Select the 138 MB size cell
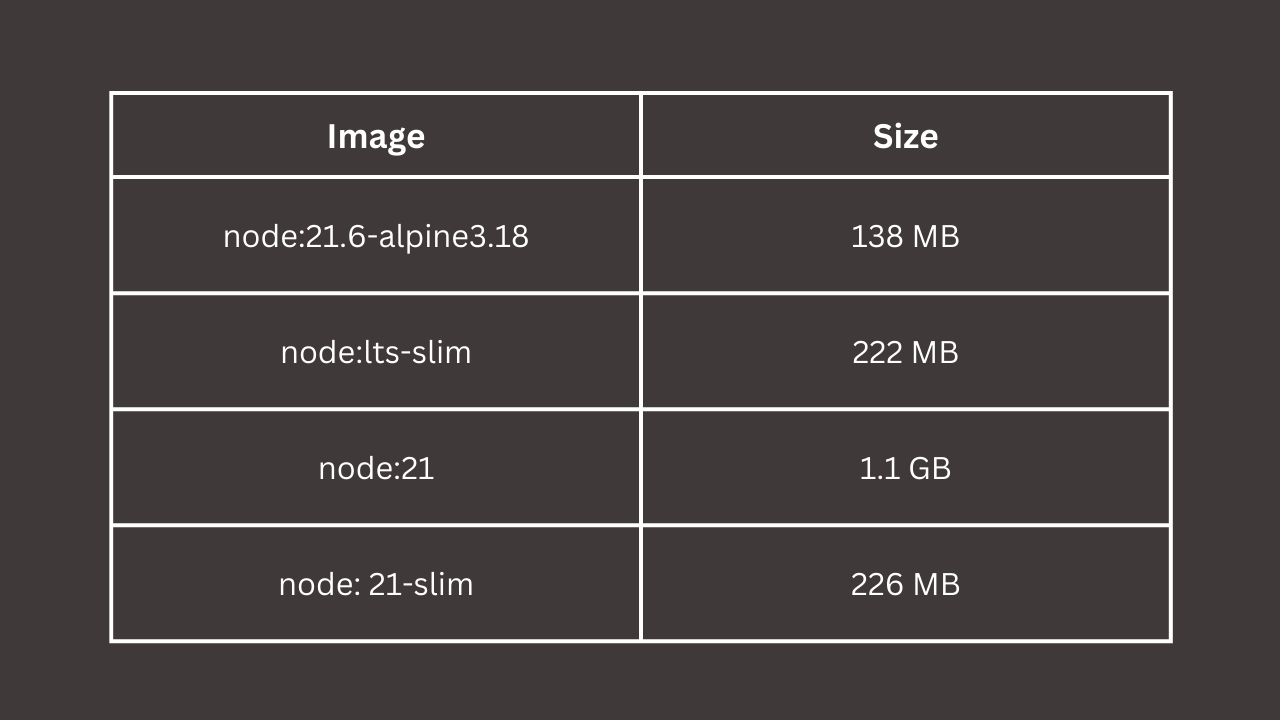Viewport: 1280px width, 720px height. point(905,236)
